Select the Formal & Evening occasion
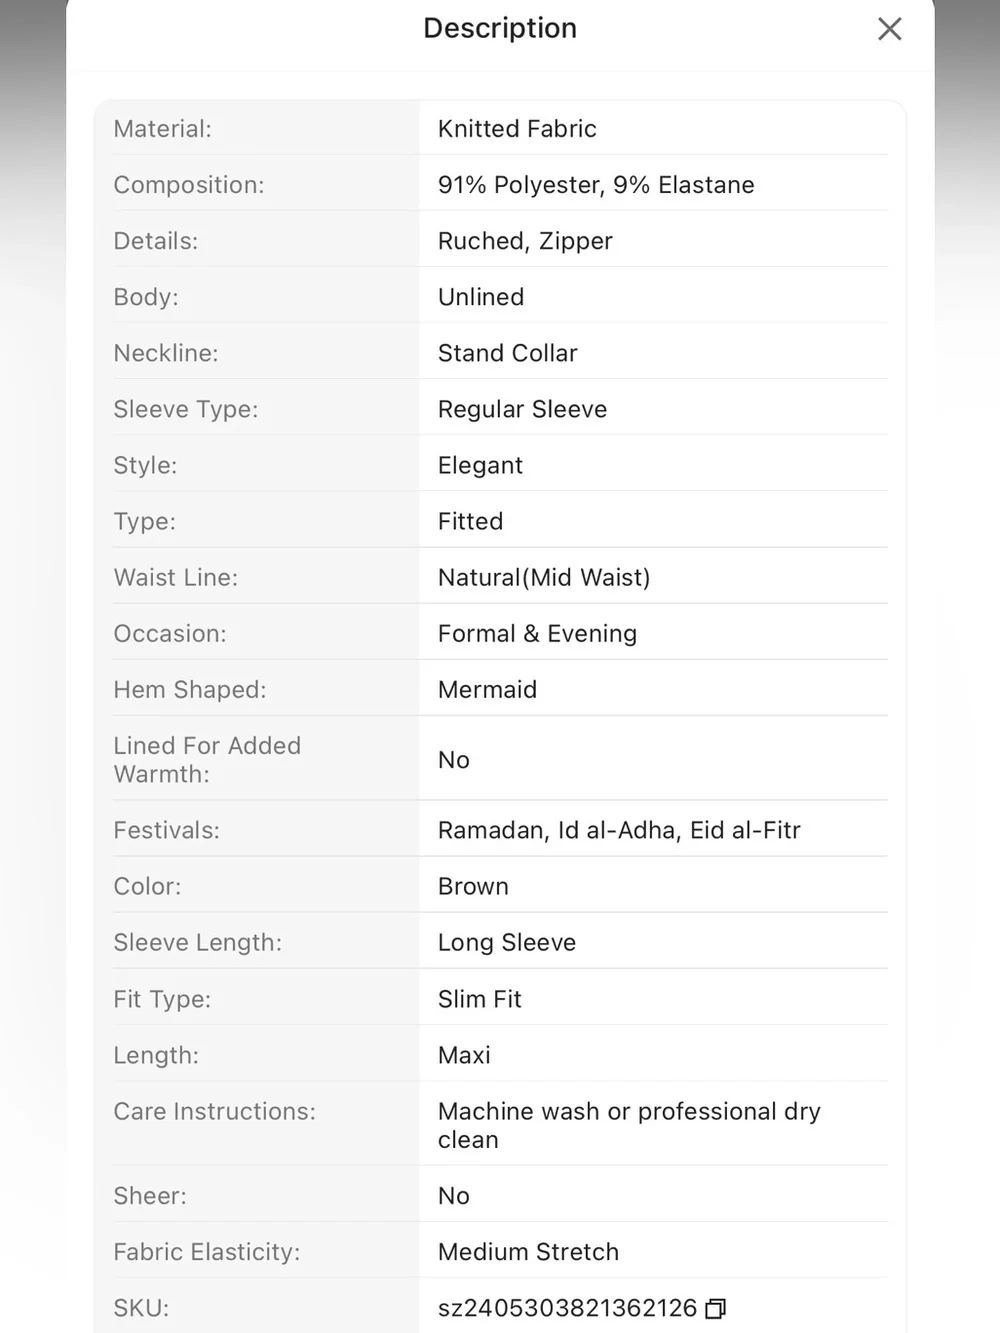Image resolution: width=1000 pixels, height=1333 pixels. pyautogui.click(x=537, y=633)
